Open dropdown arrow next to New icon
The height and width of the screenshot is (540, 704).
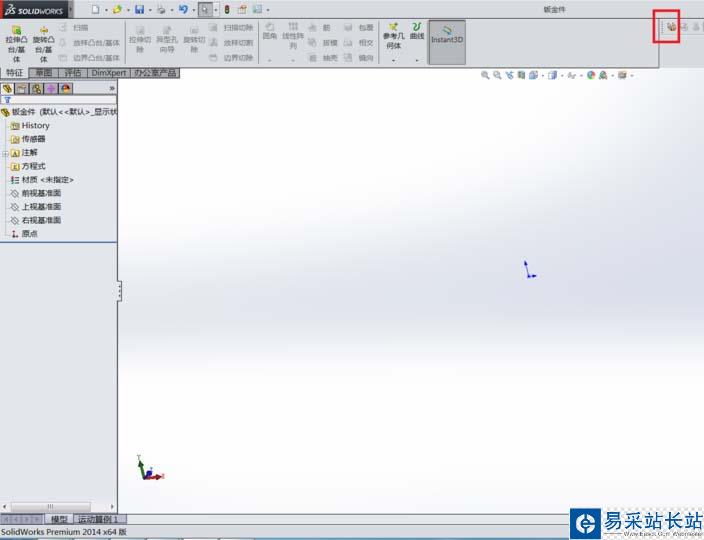click(x=106, y=10)
